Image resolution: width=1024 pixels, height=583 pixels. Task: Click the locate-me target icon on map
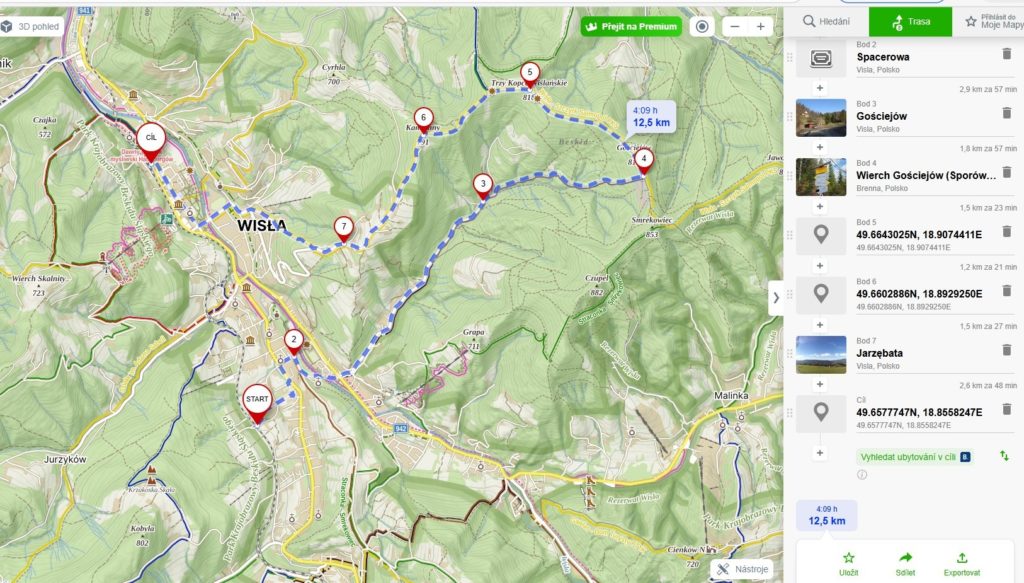tap(702, 27)
